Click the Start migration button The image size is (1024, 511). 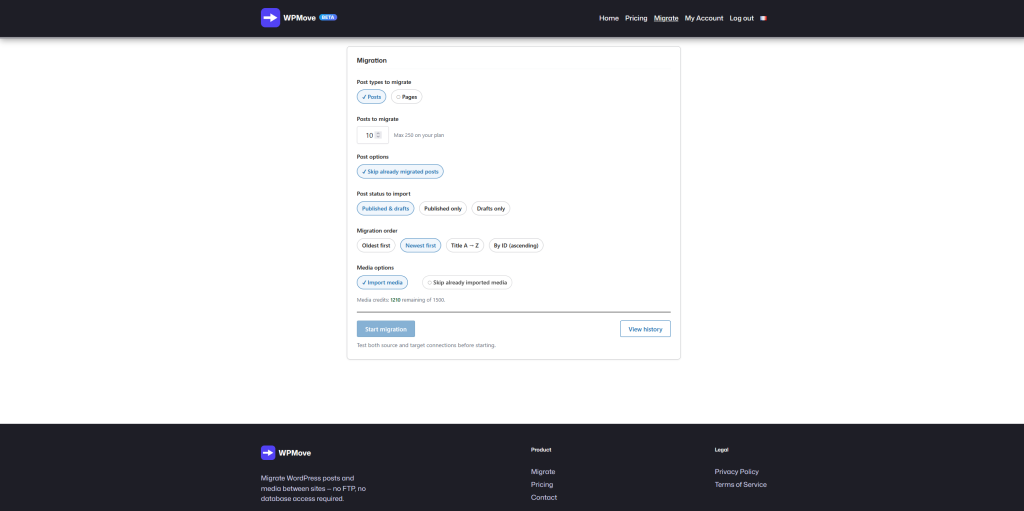(x=386, y=329)
